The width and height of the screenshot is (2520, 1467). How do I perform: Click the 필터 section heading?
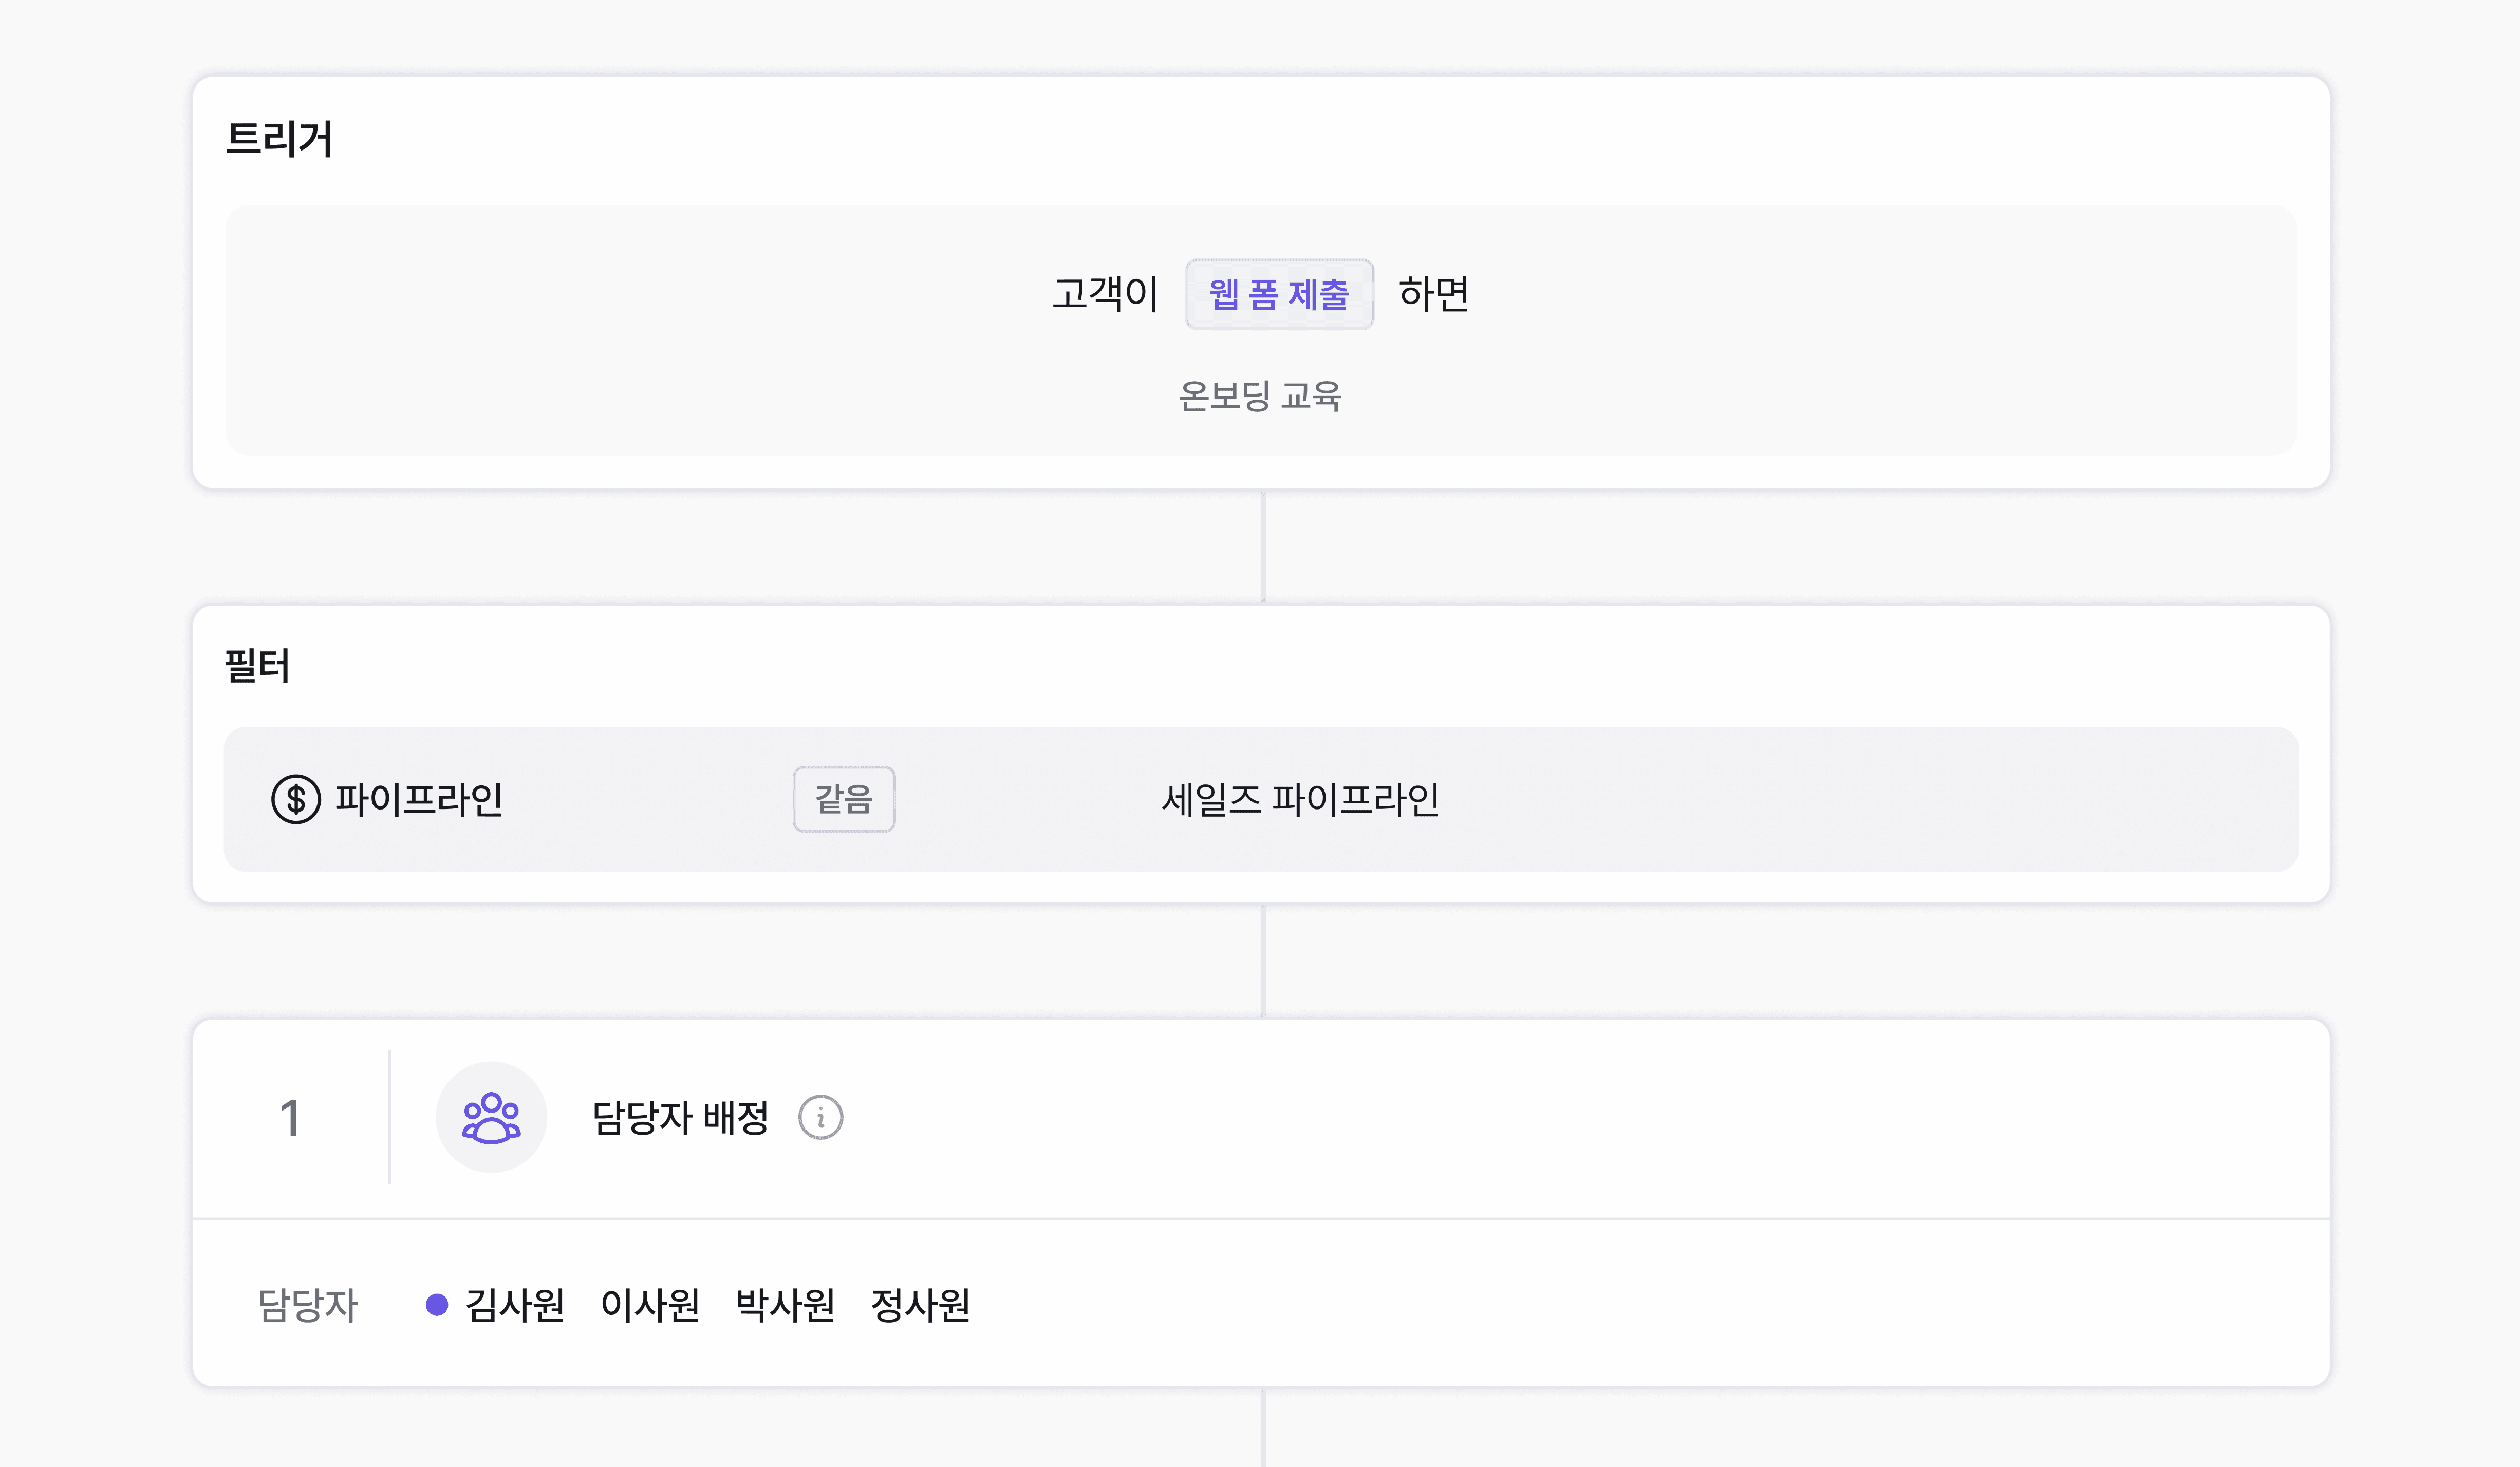258,666
